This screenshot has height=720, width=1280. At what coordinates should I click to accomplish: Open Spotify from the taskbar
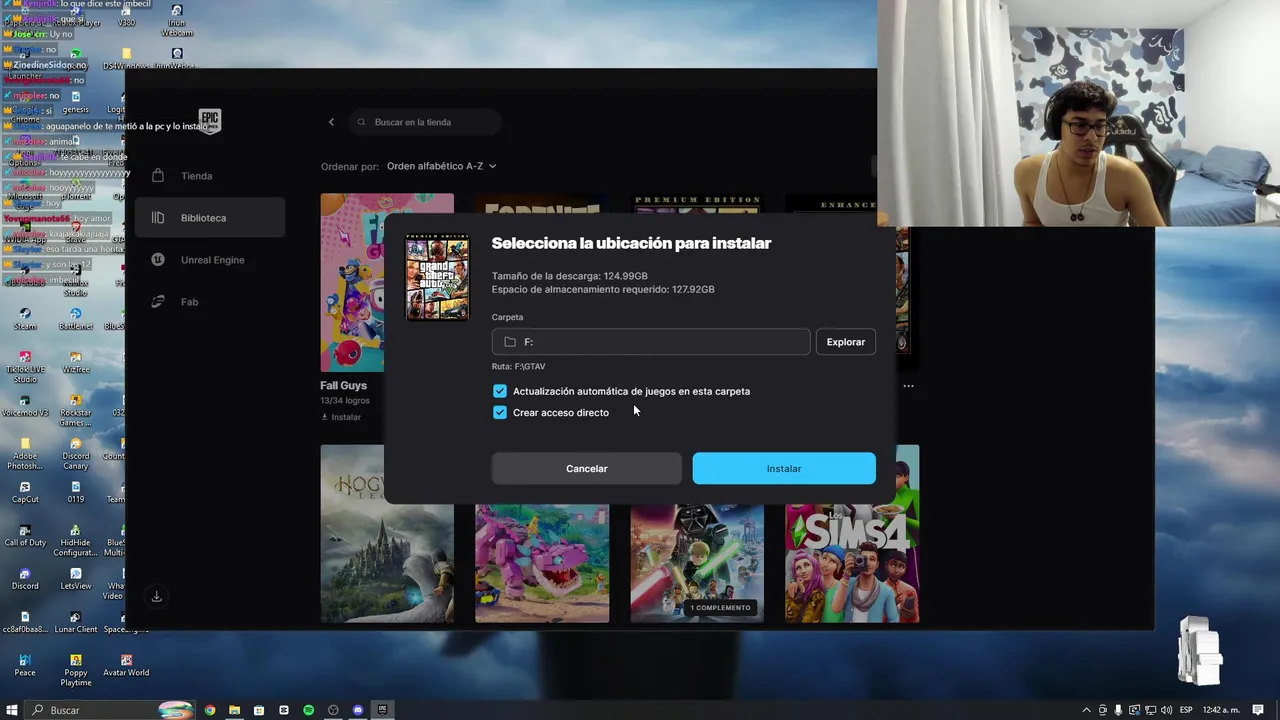308,710
